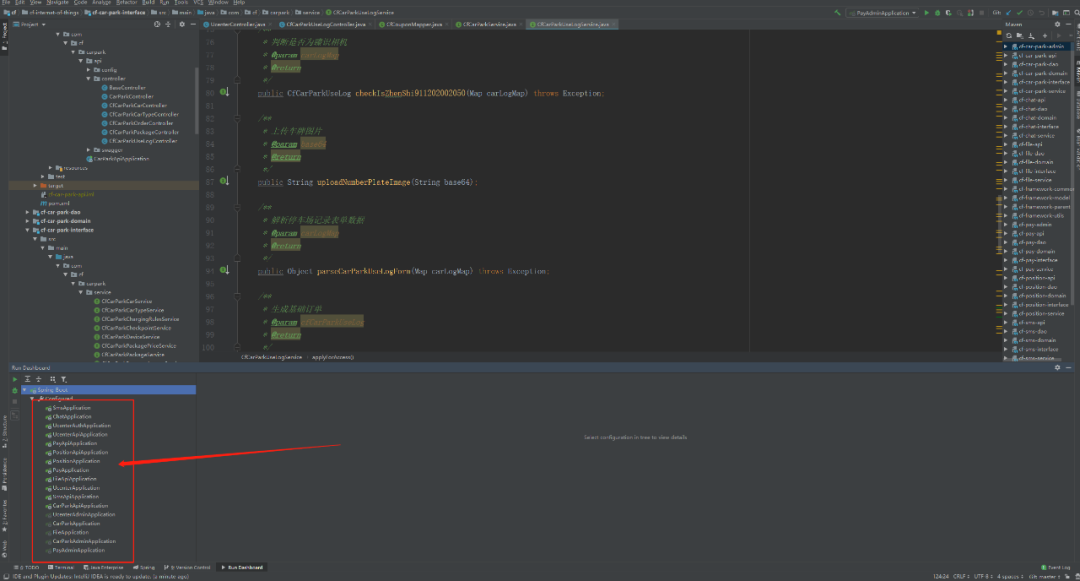This screenshot has width=1080, height=581.
Task: Open the Favorites side tool window
Action: 4,516
